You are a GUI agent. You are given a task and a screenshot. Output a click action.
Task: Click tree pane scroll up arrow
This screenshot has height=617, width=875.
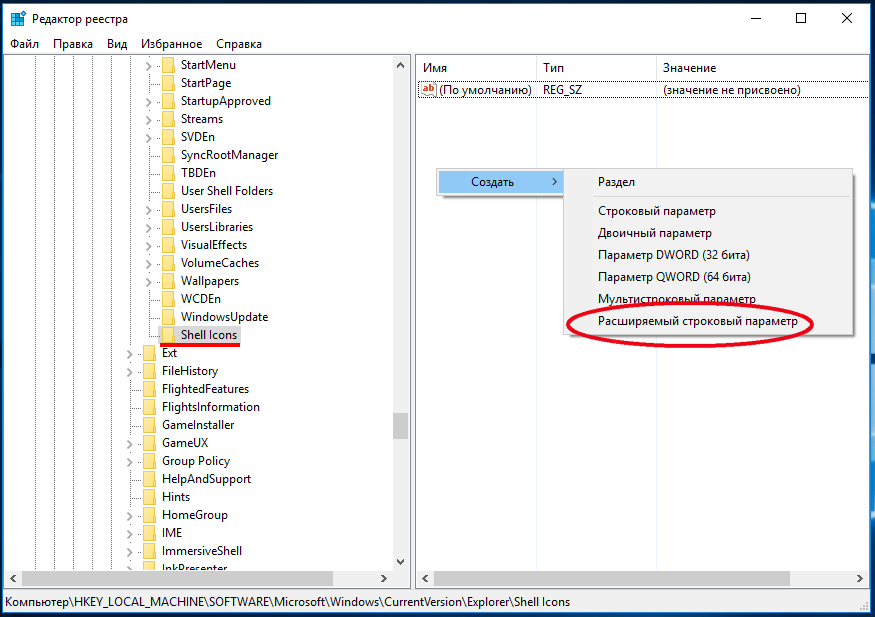pos(400,65)
